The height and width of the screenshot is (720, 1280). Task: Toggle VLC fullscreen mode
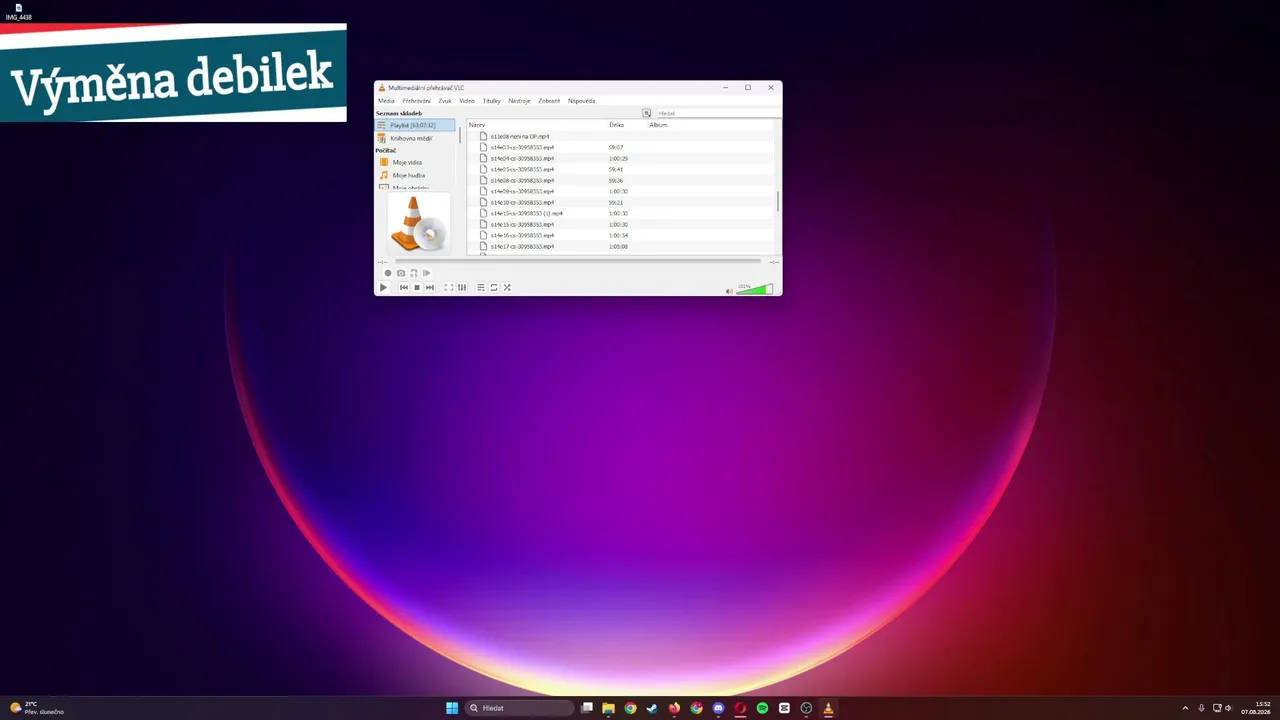(448, 287)
